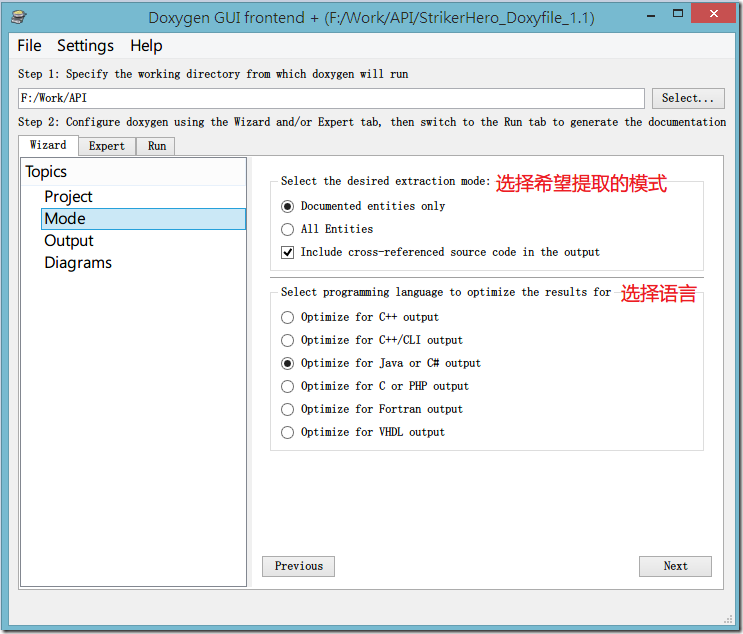Open the Settings menu
The width and height of the screenshot is (743, 634).
tap(85, 45)
